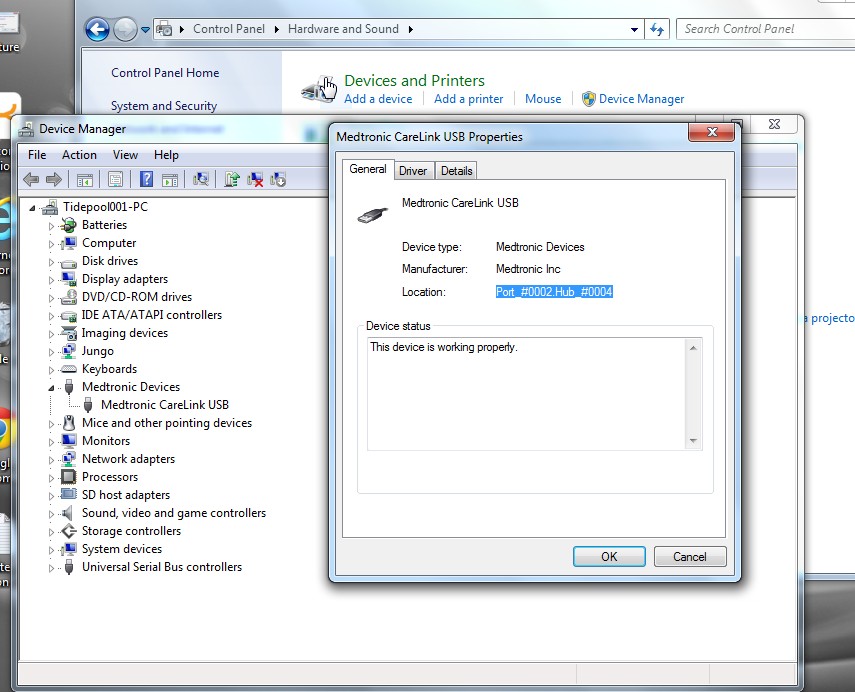Click the Disable device toolbar icon
The height and width of the screenshot is (692, 855).
(x=278, y=179)
